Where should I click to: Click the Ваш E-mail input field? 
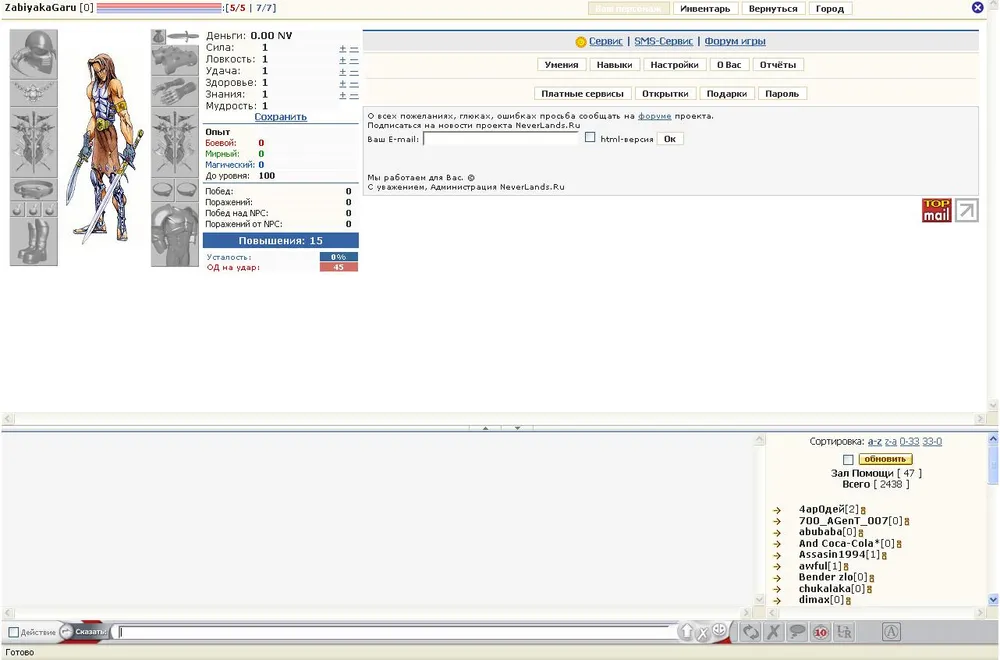coord(501,139)
